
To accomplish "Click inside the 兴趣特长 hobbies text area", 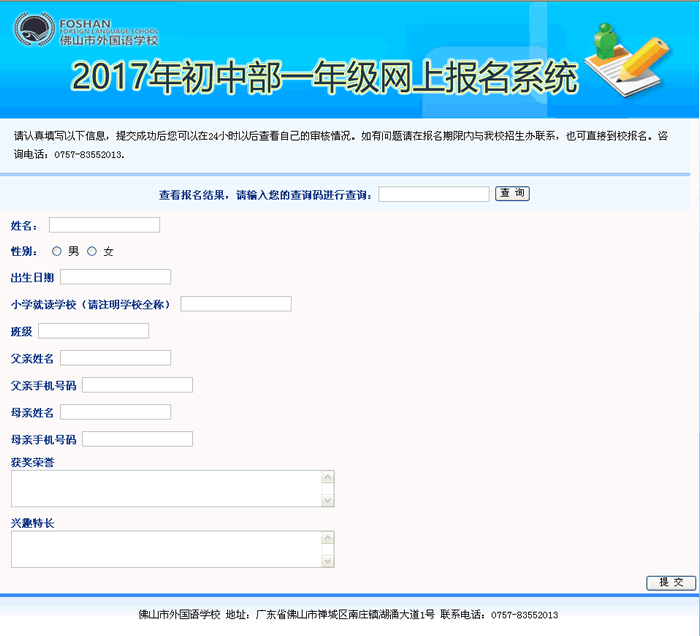I will pyautogui.click(x=166, y=549).
